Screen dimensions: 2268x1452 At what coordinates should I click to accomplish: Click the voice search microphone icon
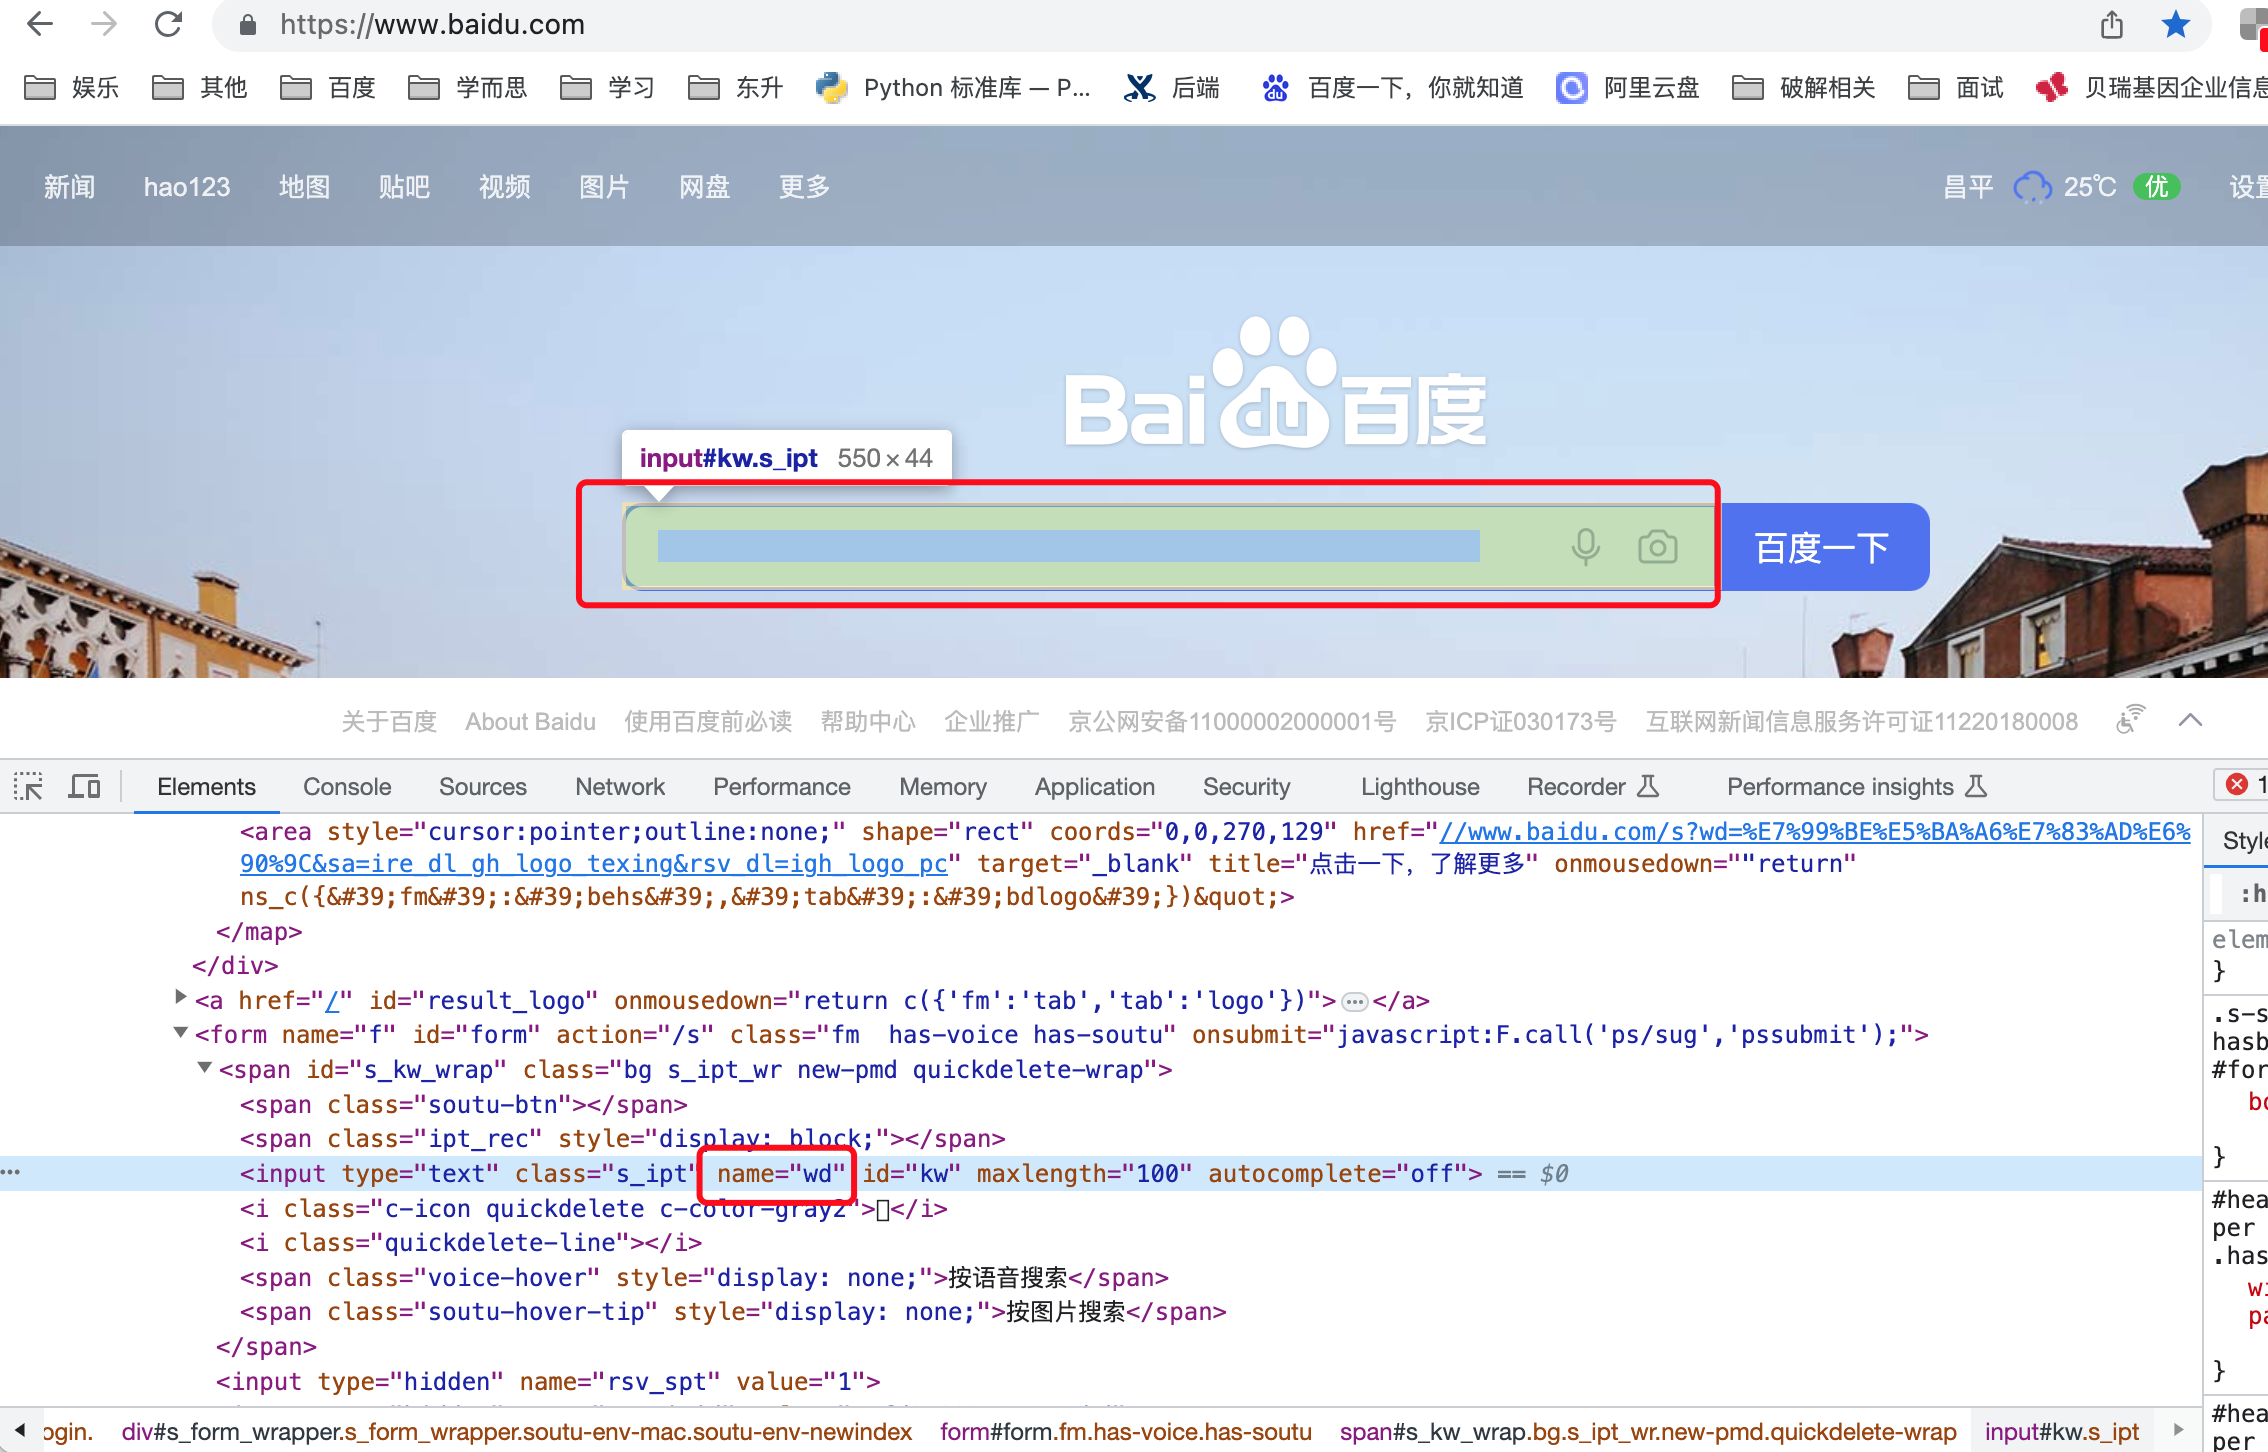pyautogui.click(x=1585, y=547)
